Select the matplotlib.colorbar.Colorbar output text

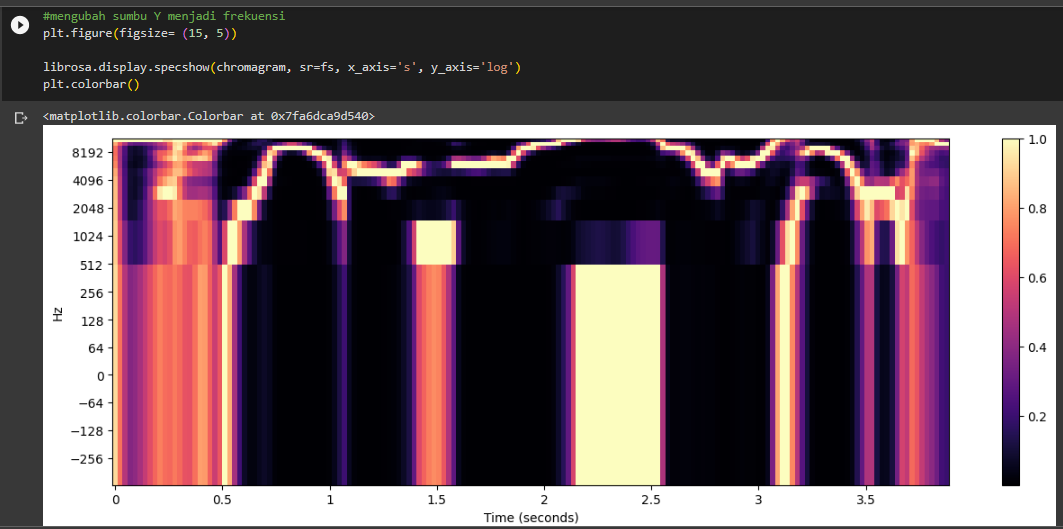point(209,116)
